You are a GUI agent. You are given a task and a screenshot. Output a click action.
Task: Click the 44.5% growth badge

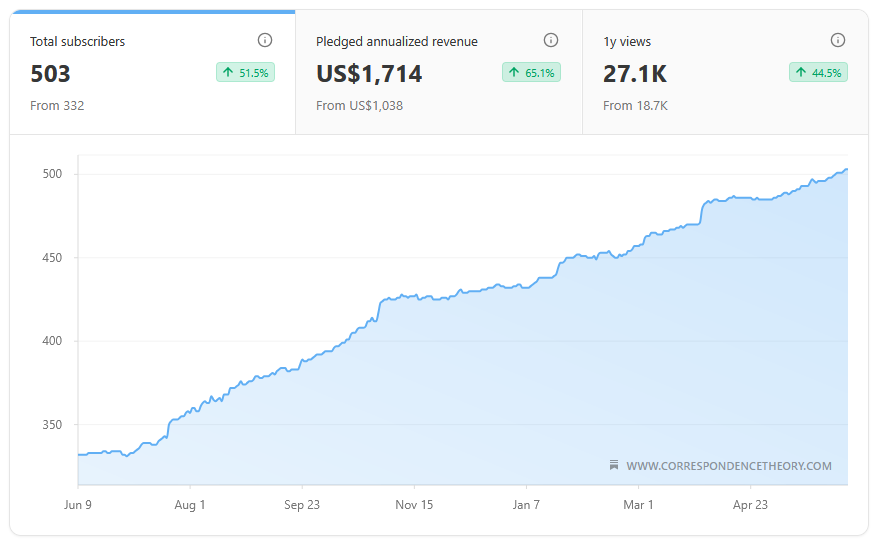(x=818, y=73)
